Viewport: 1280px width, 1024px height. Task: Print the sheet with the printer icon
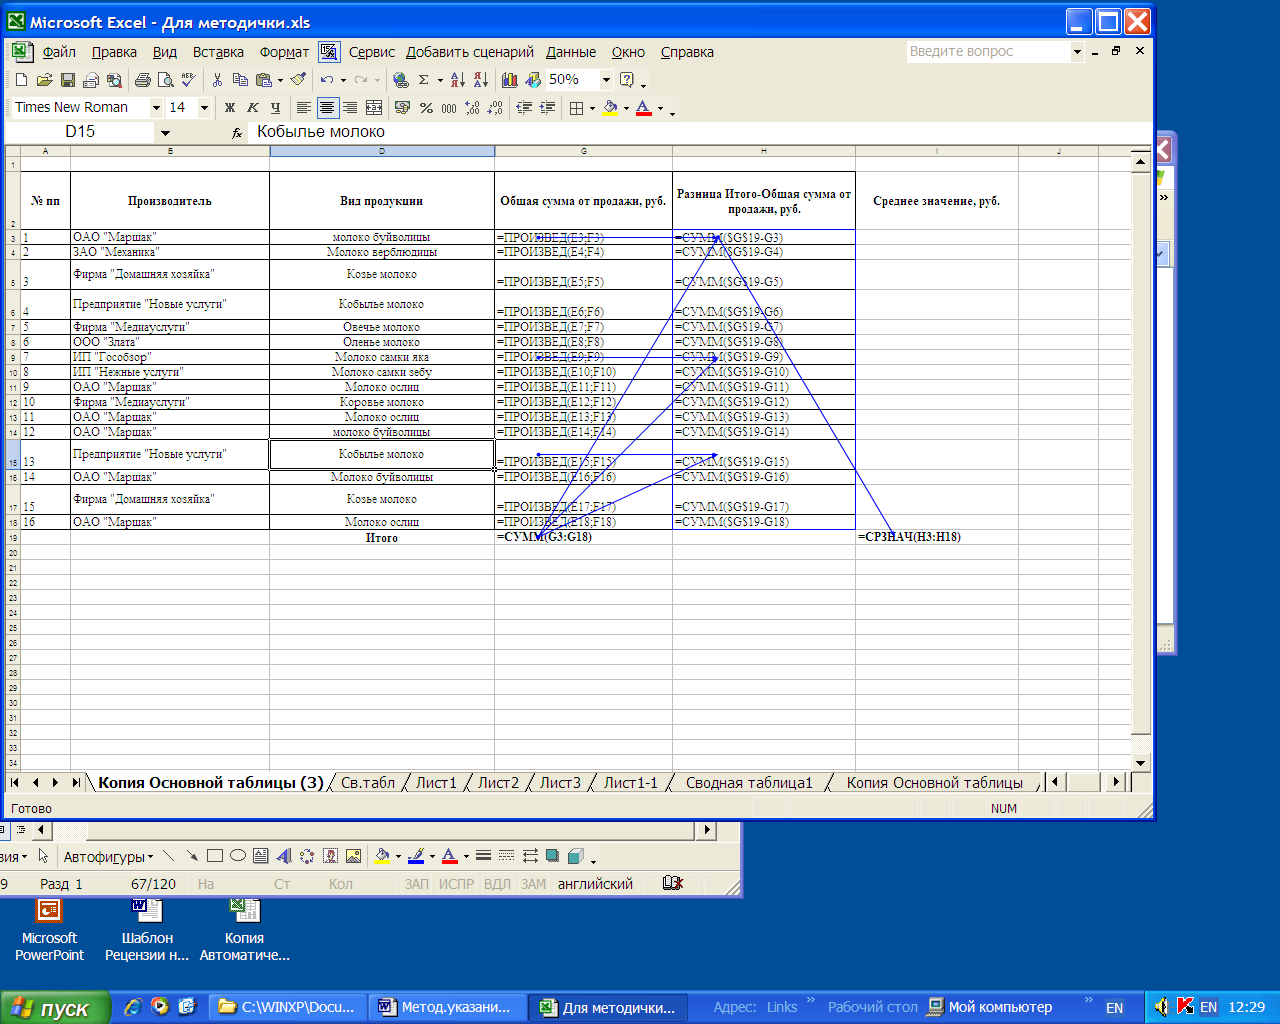click(x=143, y=80)
